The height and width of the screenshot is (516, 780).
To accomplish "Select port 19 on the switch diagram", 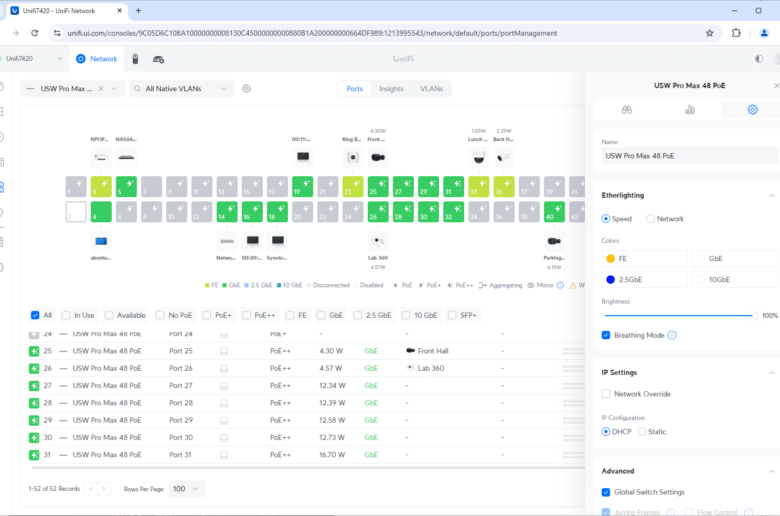I will point(302,187).
